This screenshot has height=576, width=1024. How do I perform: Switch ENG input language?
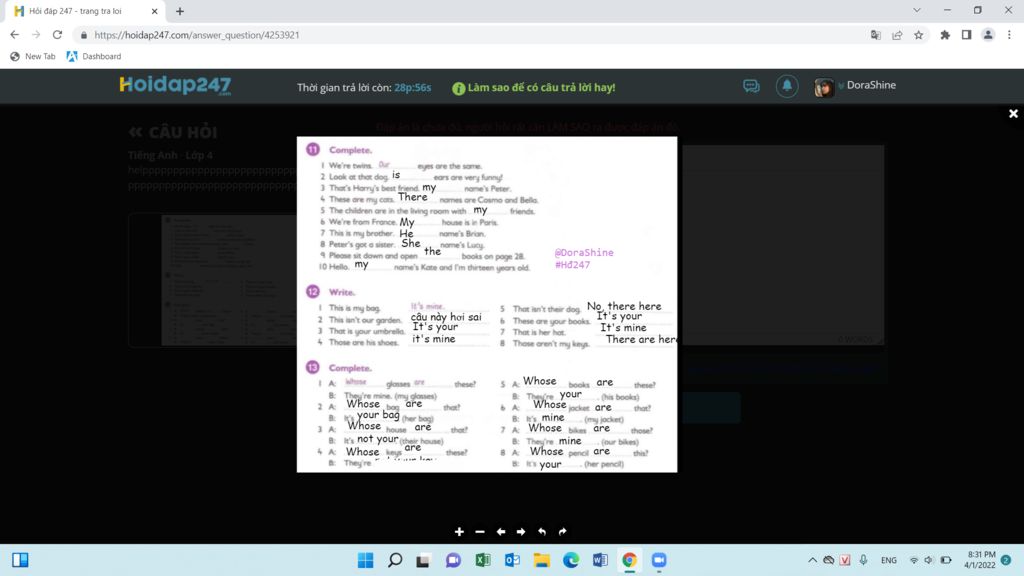889,560
